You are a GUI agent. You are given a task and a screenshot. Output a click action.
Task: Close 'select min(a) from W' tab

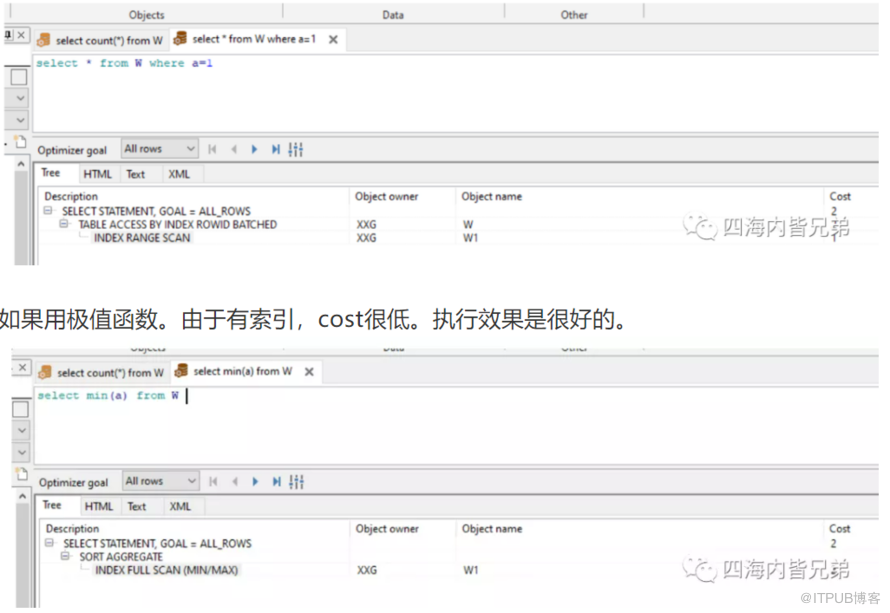[x=309, y=372]
